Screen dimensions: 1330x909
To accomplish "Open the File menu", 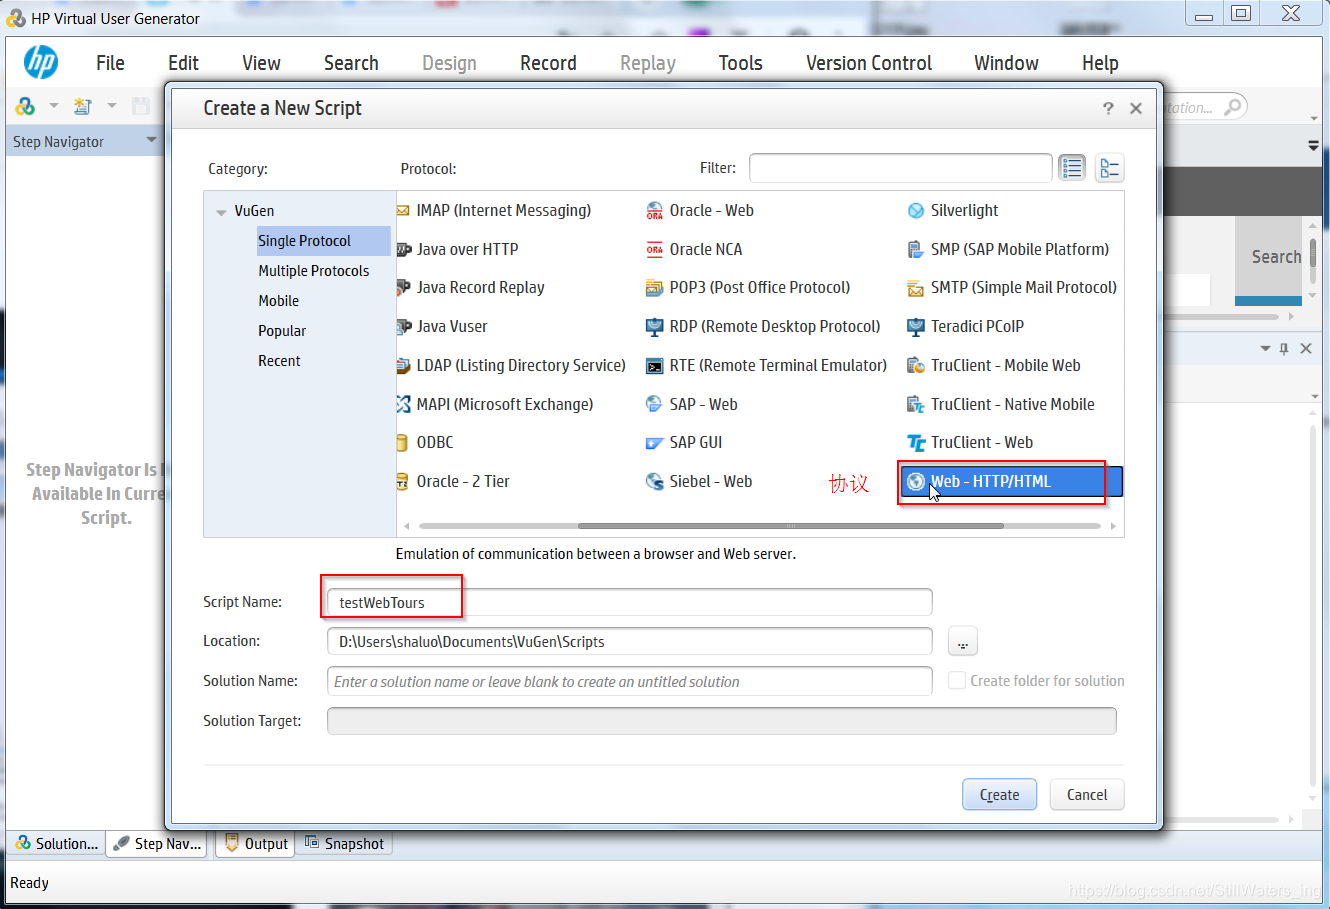I will tap(110, 63).
